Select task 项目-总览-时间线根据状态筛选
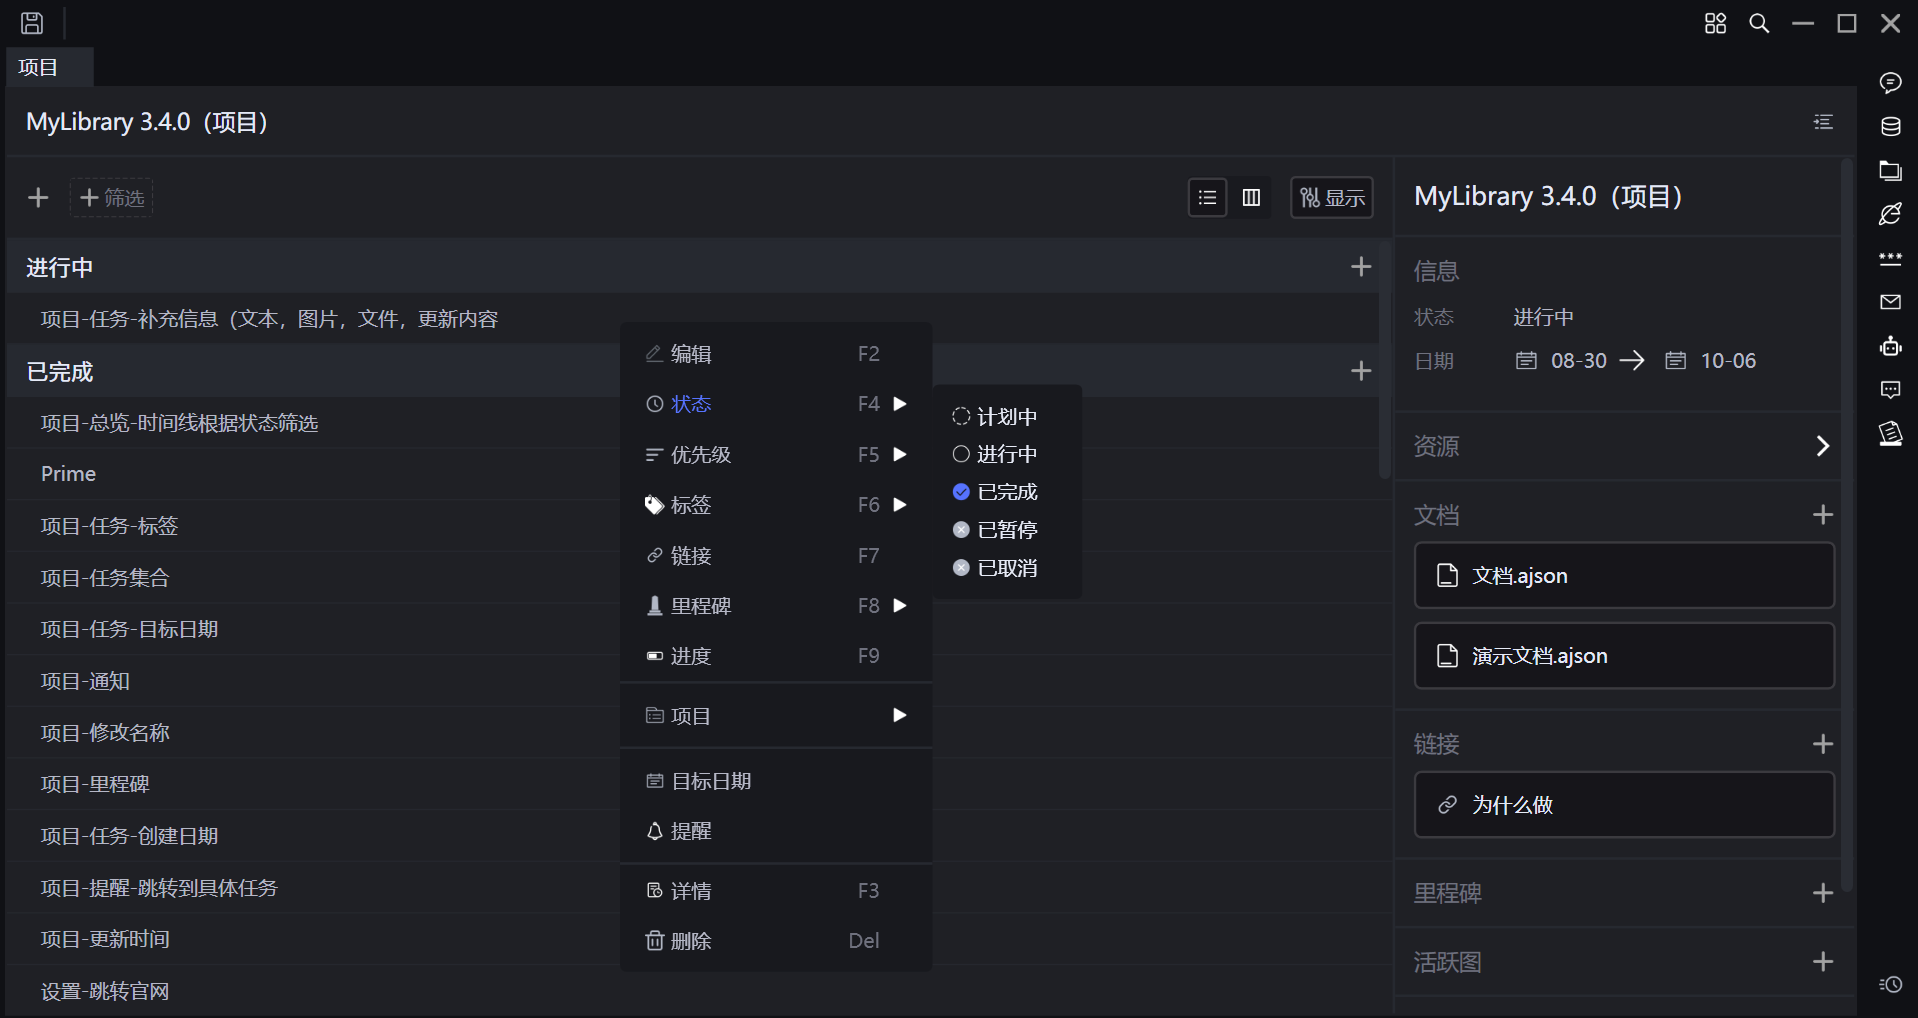1918x1018 pixels. 179,423
